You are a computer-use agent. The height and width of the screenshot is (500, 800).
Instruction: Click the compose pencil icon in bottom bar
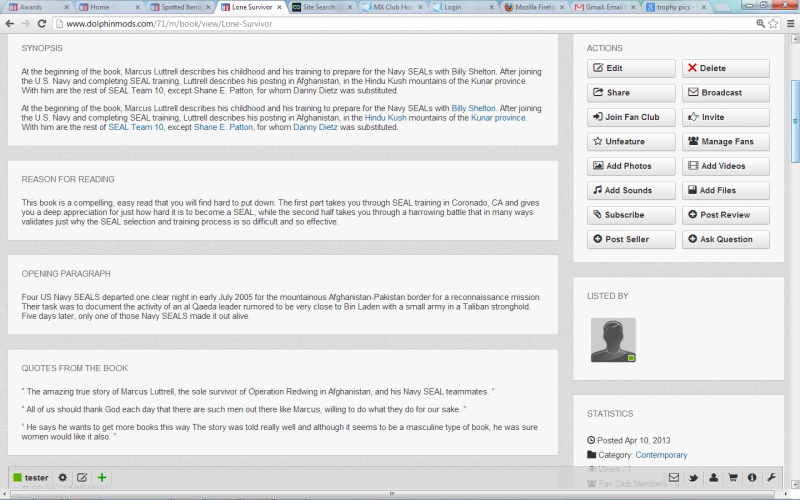point(82,478)
